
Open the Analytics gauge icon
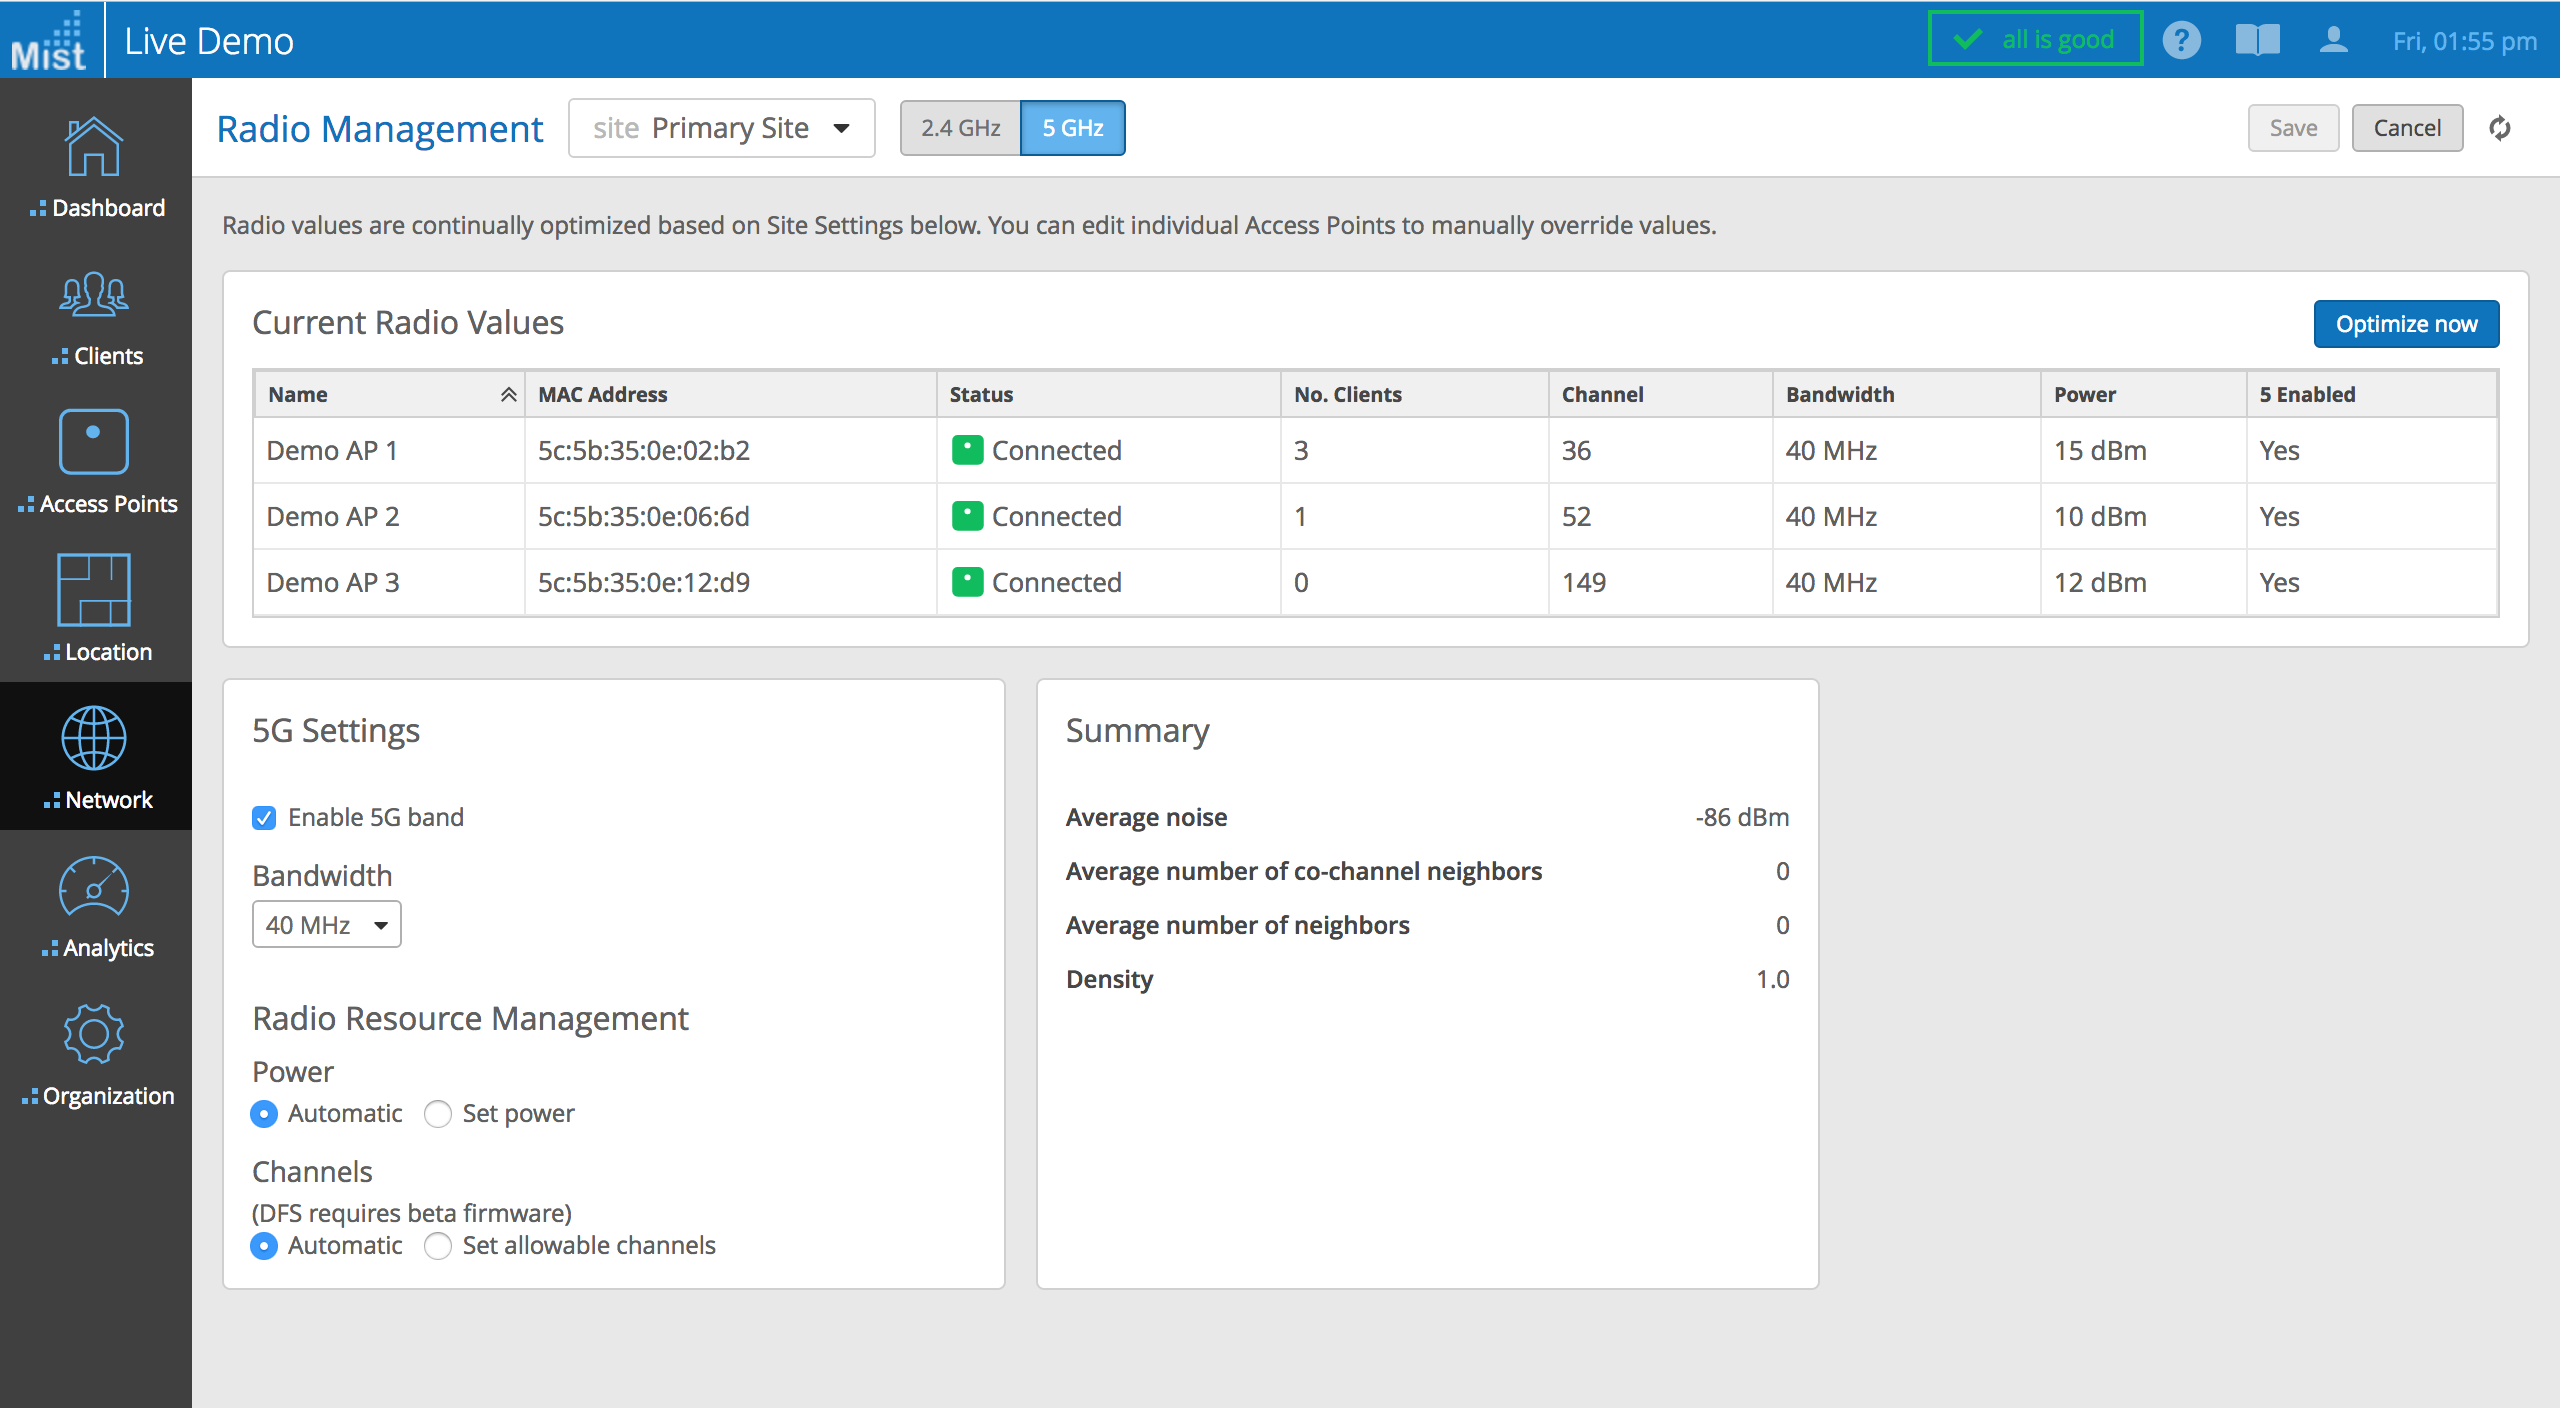point(94,888)
